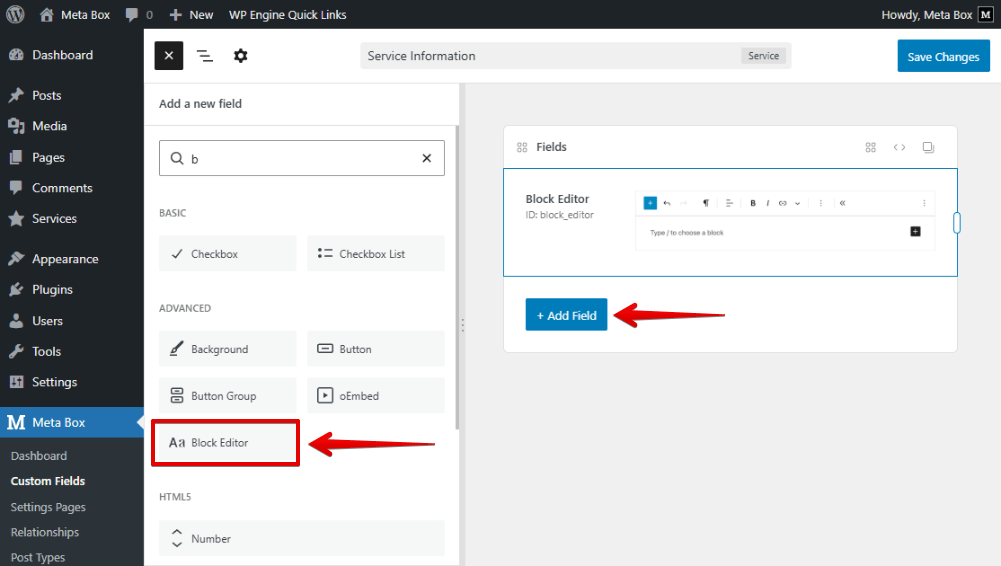
Task: Open Settings in admin sidebar
Action: tap(72, 382)
